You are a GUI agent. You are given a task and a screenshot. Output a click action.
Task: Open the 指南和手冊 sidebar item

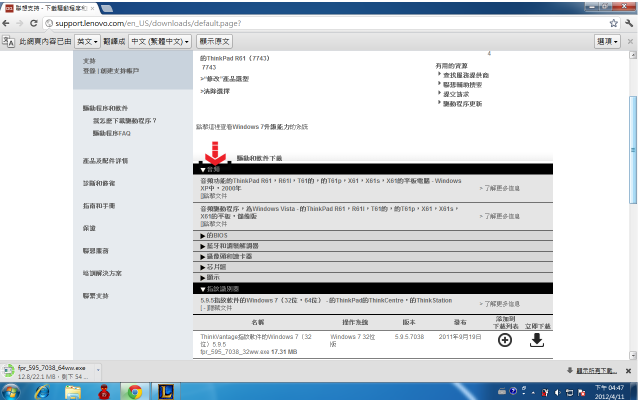(99, 206)
